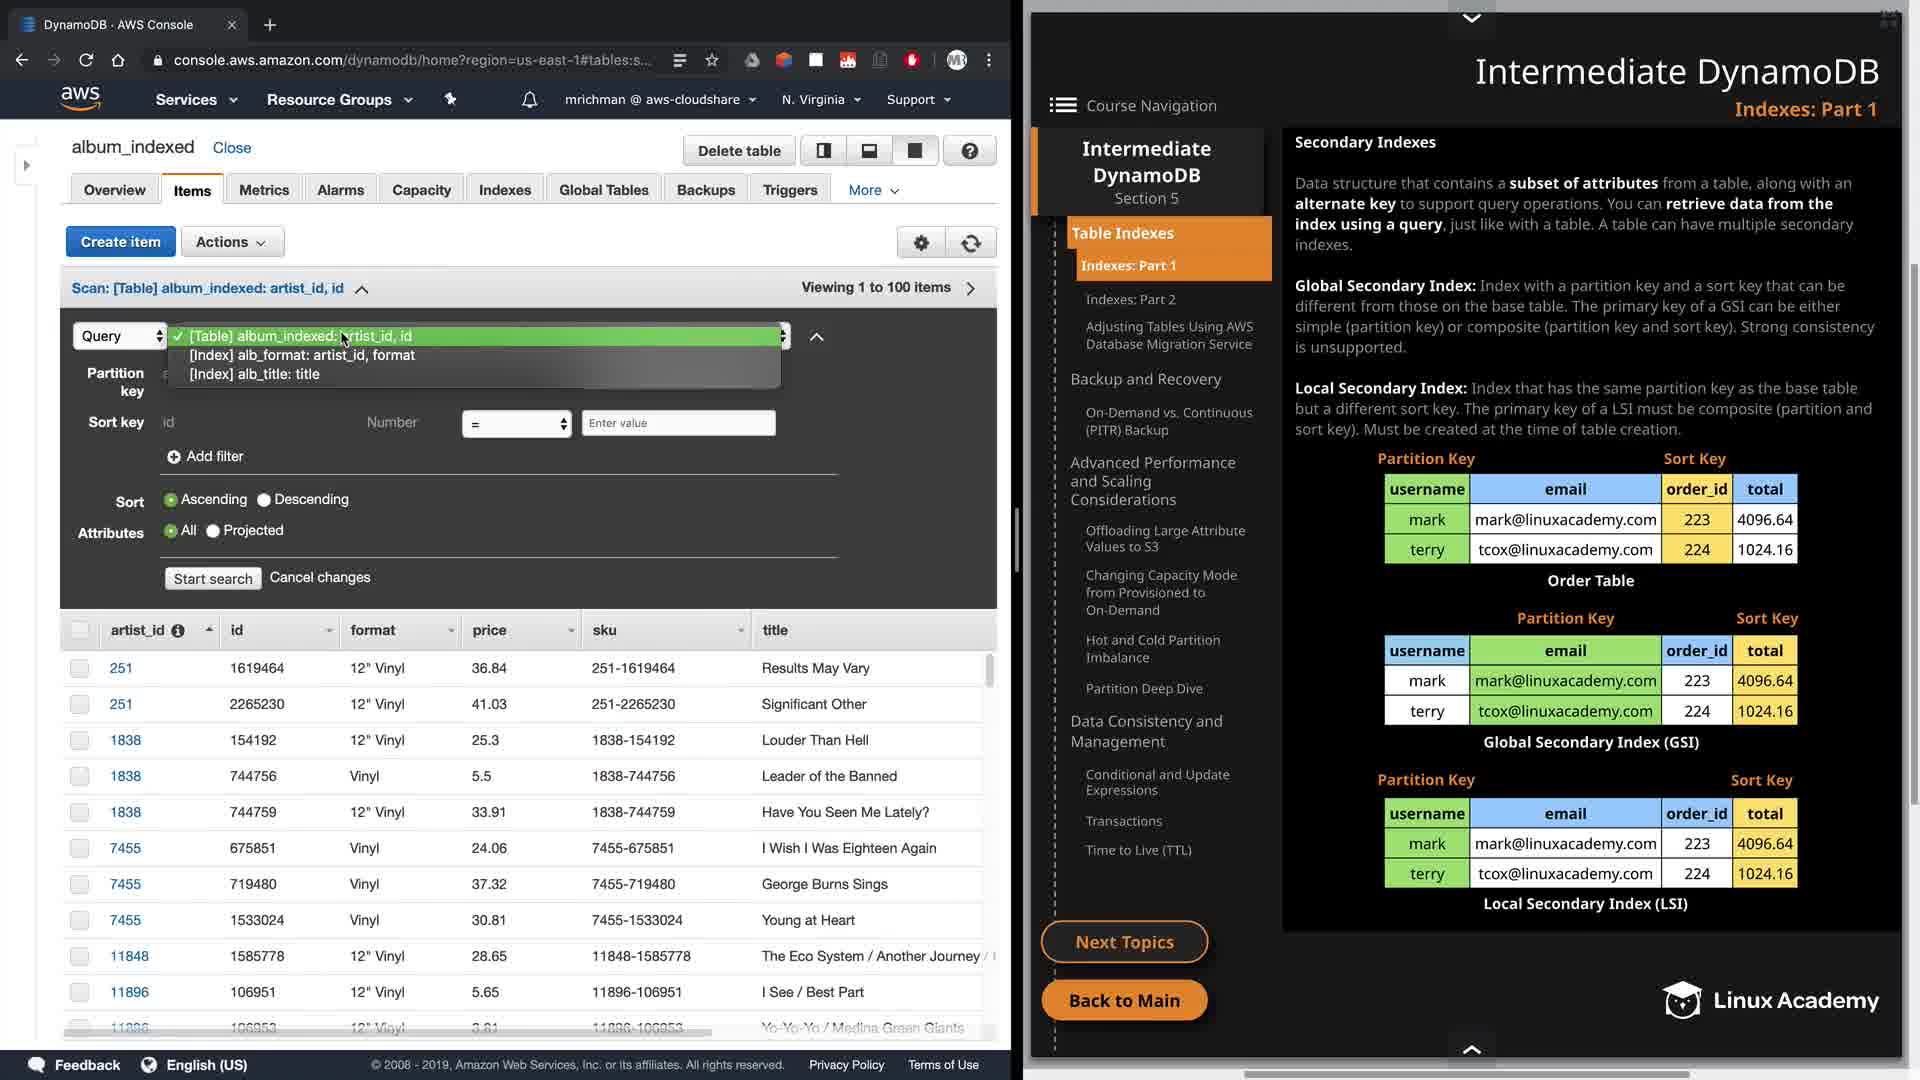Image resolution: width=1920 pixels, height=1080 pixels.
Task: Click the gear settings icon above table
Action: [x=921, y=243]
